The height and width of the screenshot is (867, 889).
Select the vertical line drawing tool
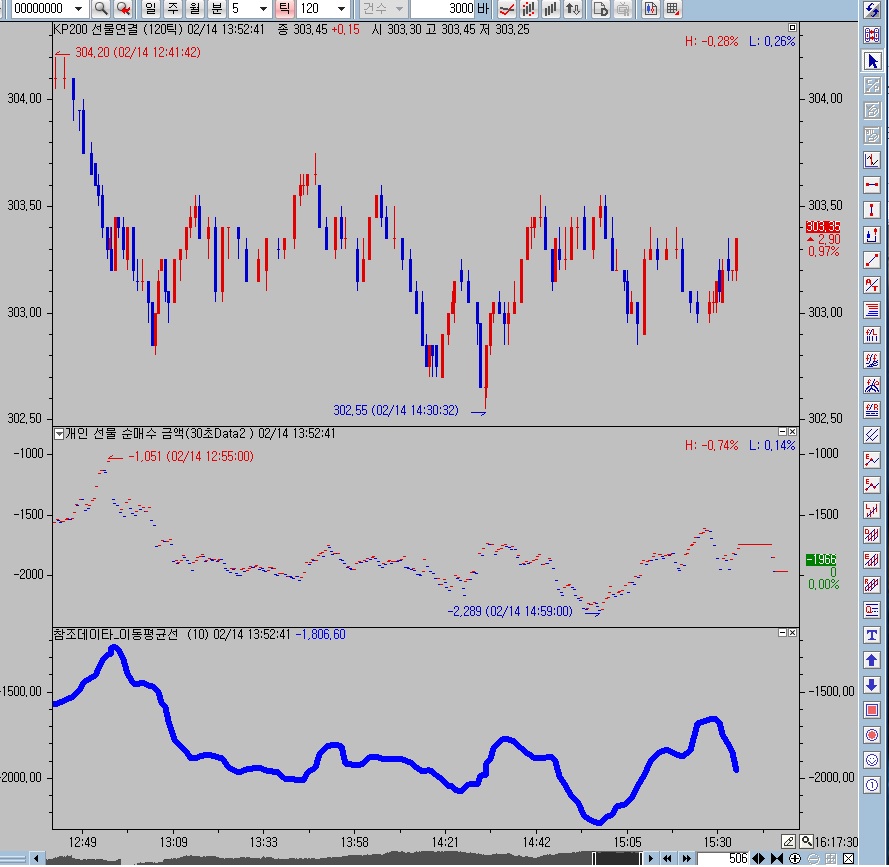[871, 210]
